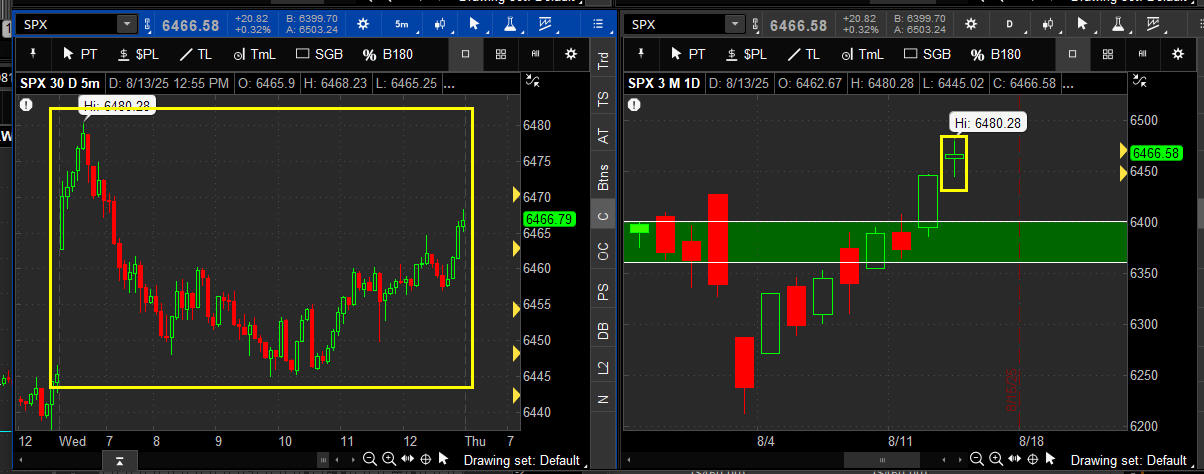The width and height of the screenshot is (1204, 474).
Task: Select the TmL time level tool on left chart
Action: tap(257, 54)
